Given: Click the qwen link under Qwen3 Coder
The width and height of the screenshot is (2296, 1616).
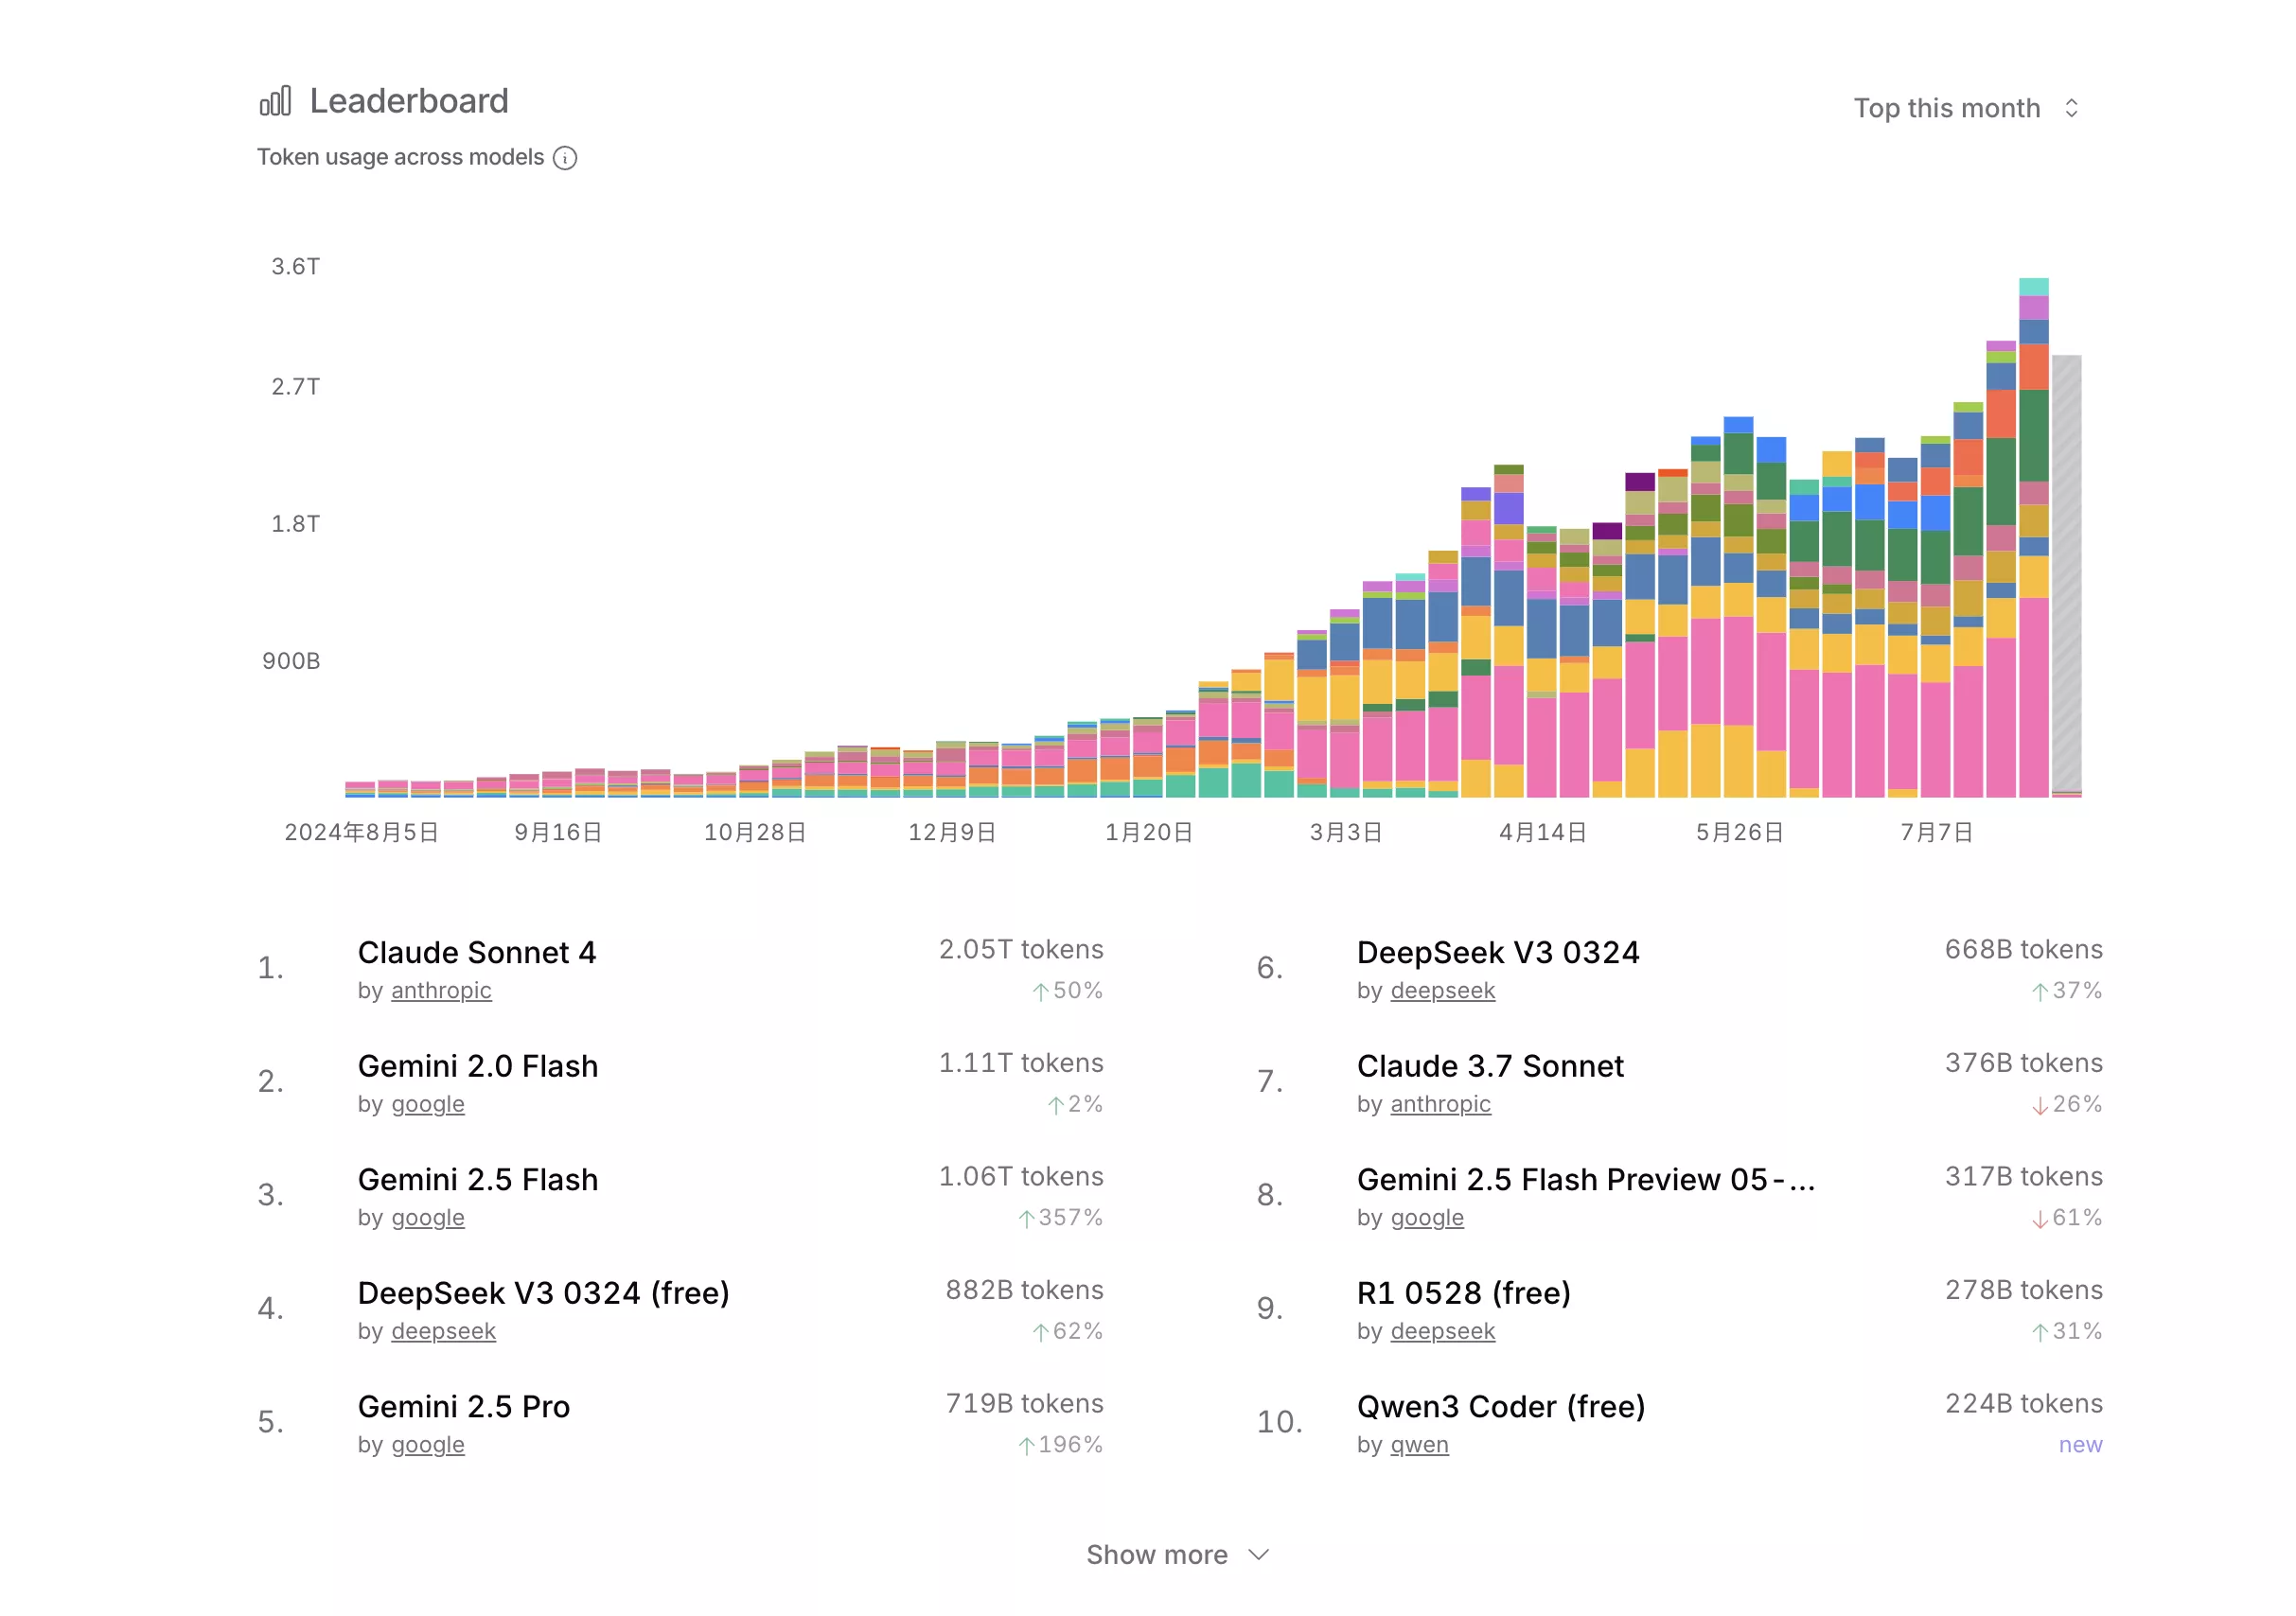Looking at the screenshot, I should coord(1419,1444).
